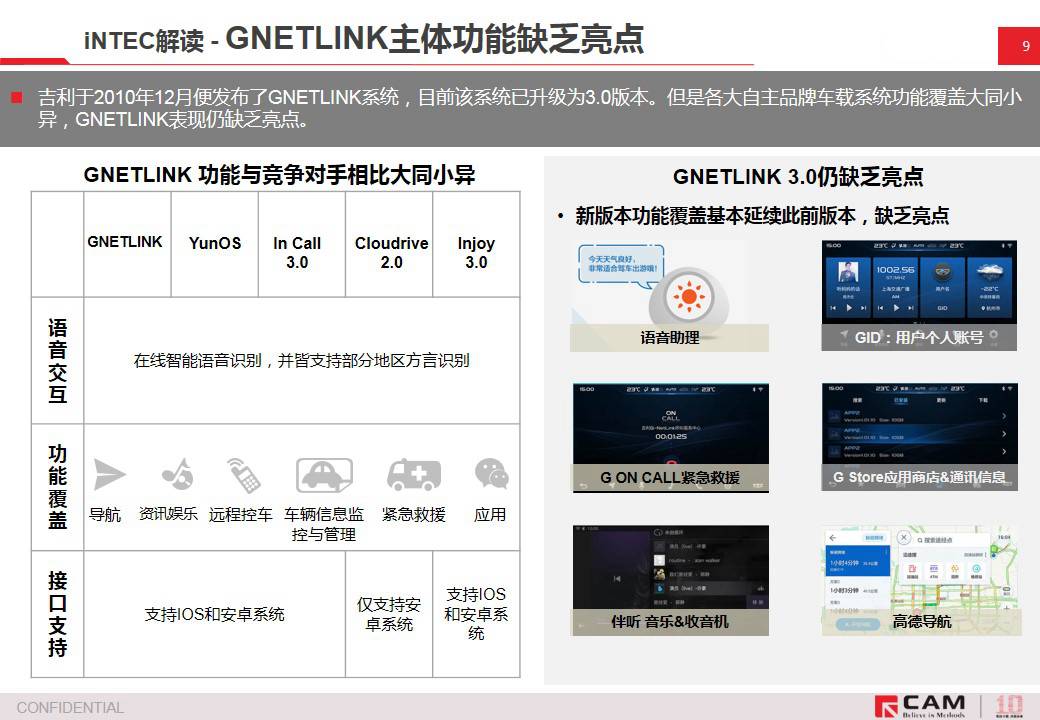The height and width of the screenshot is (720, 1040).
Task: Click the heading GNETLINK 功能与竞争对手相比大同小异
Action: pyautogui.click(x=279, y=175)
